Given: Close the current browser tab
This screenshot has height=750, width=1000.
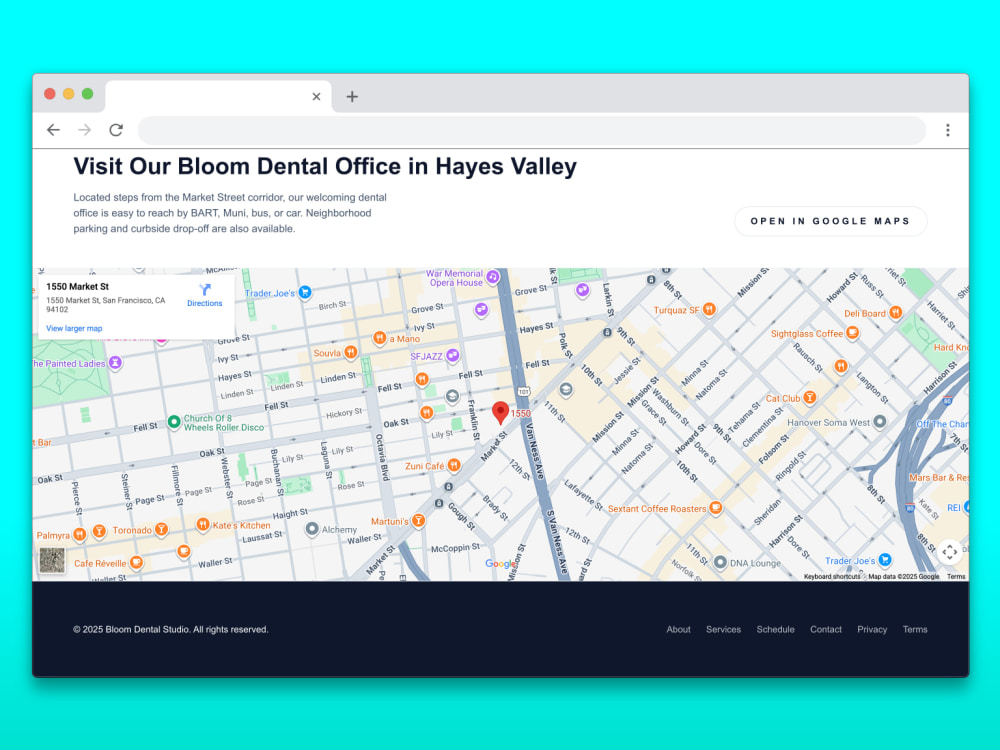Looking at the screenshot, I should [x=316, y=96].
